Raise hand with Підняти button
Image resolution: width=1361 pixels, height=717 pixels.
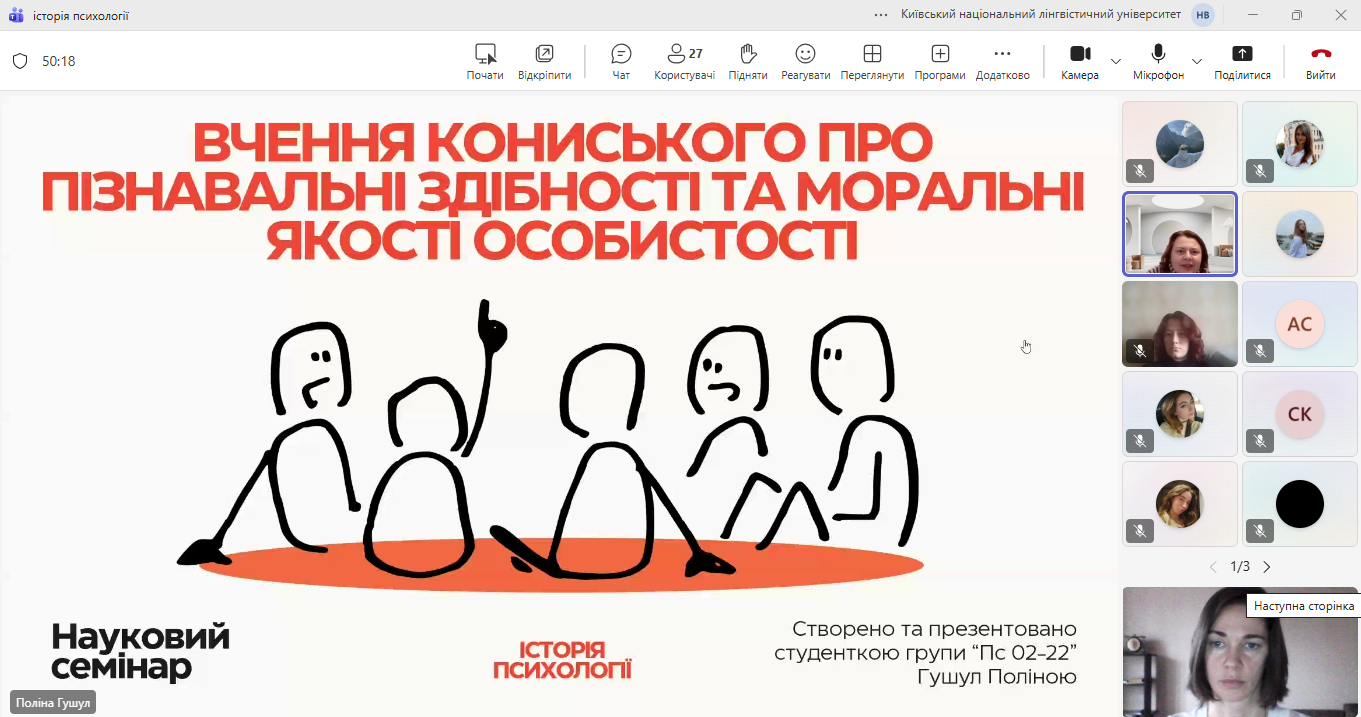tap(747, 61)
